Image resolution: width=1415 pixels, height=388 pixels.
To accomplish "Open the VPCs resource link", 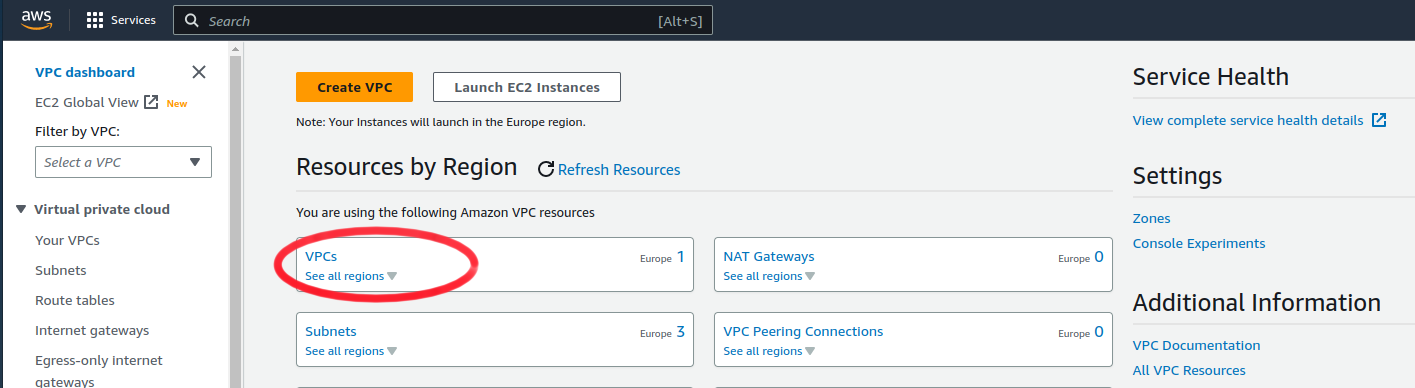I will coord(321,257).
